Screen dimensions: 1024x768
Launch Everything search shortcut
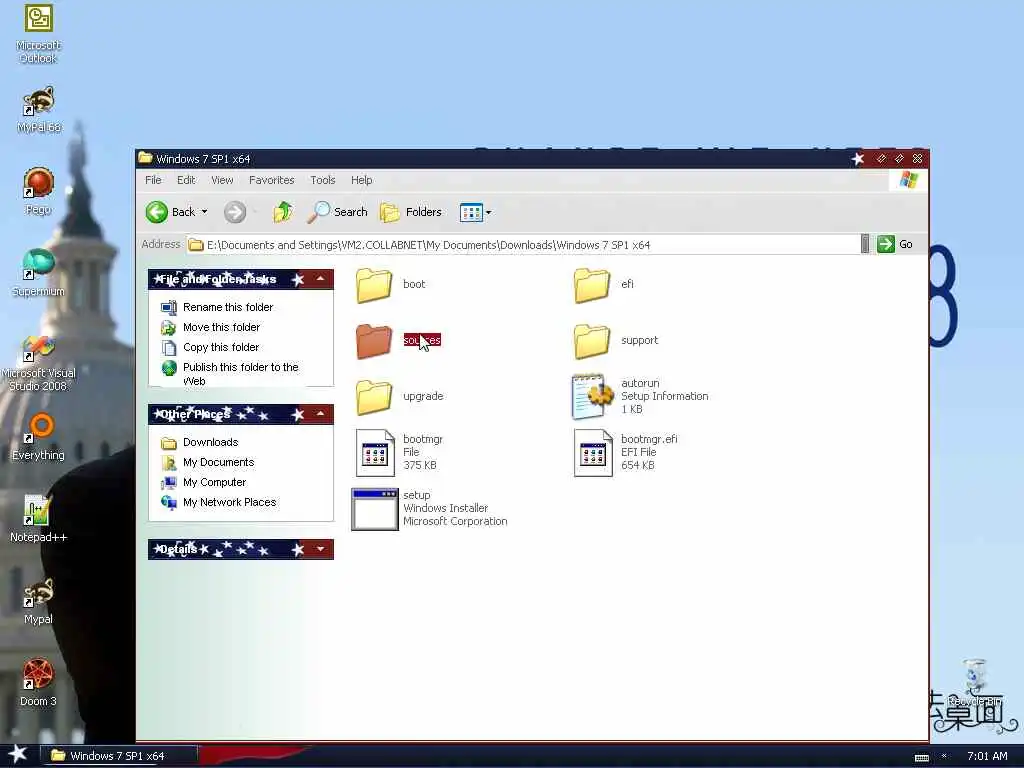pyautogui.click(x=38, y=437)
